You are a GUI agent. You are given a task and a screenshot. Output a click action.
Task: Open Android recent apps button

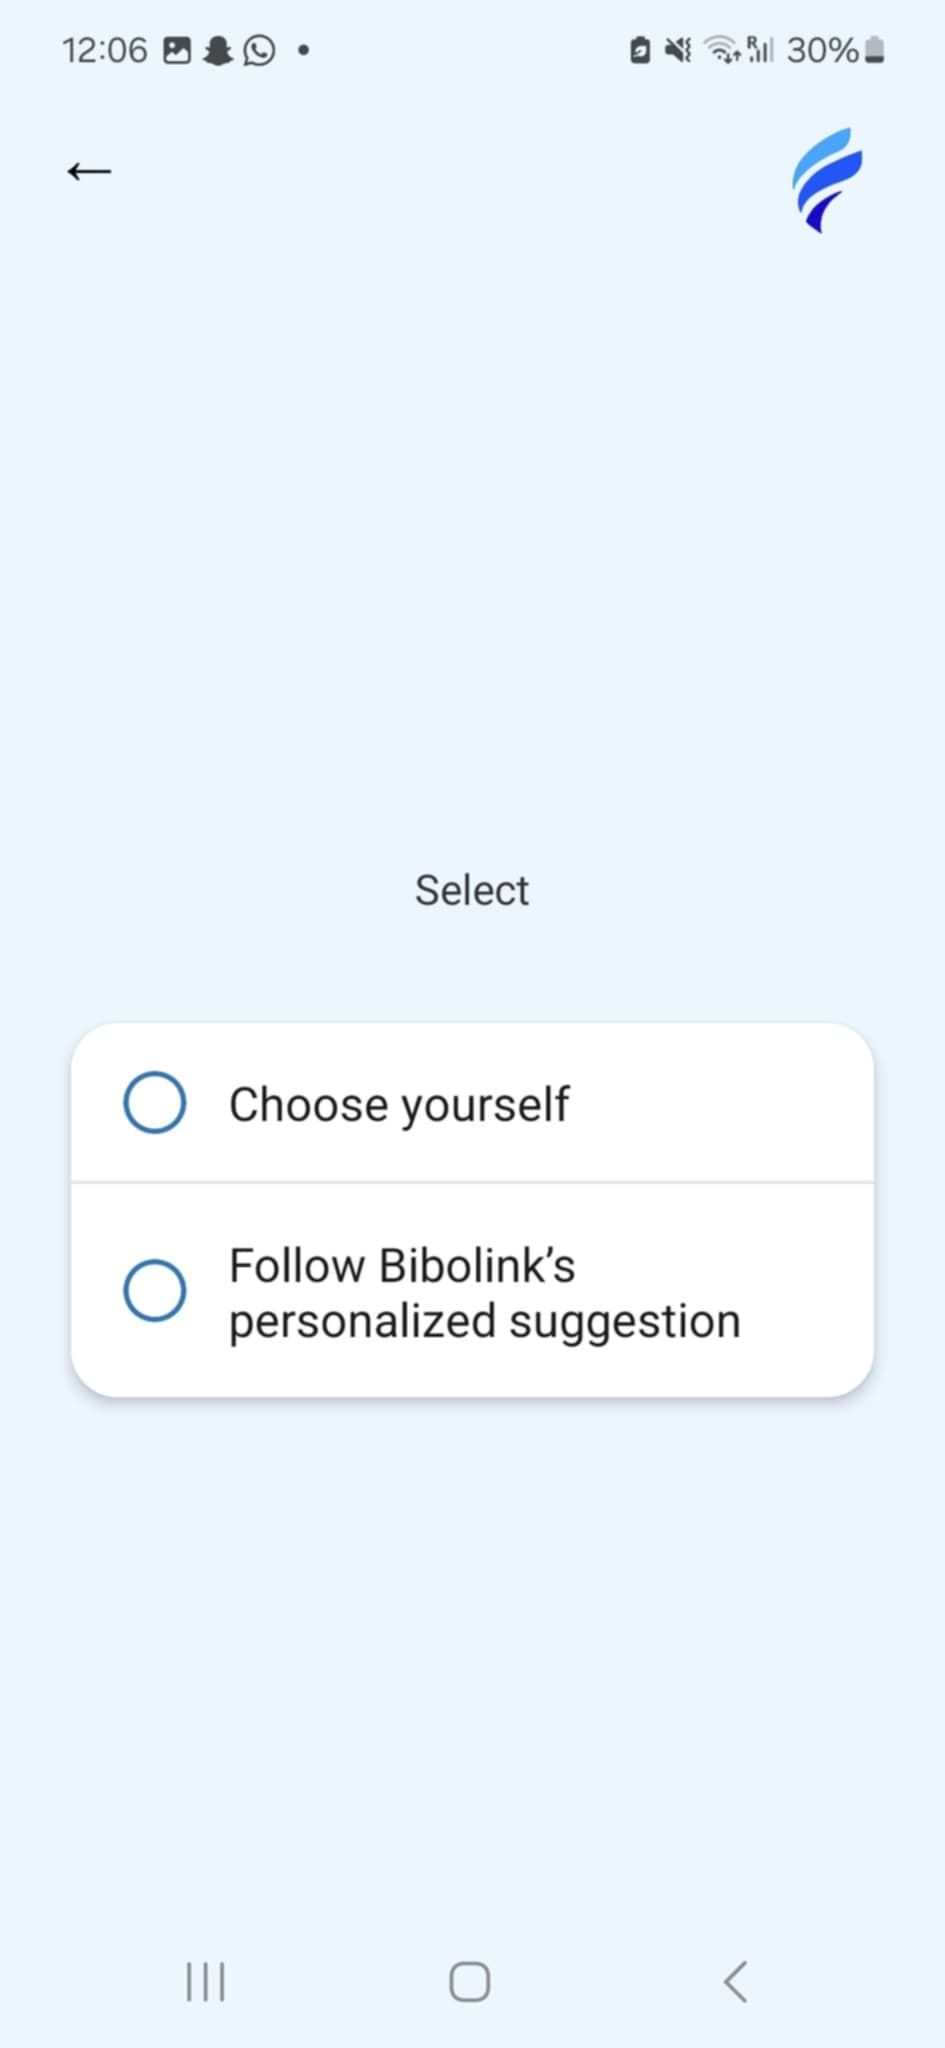pyautogui.click(x=205, y=1981)
